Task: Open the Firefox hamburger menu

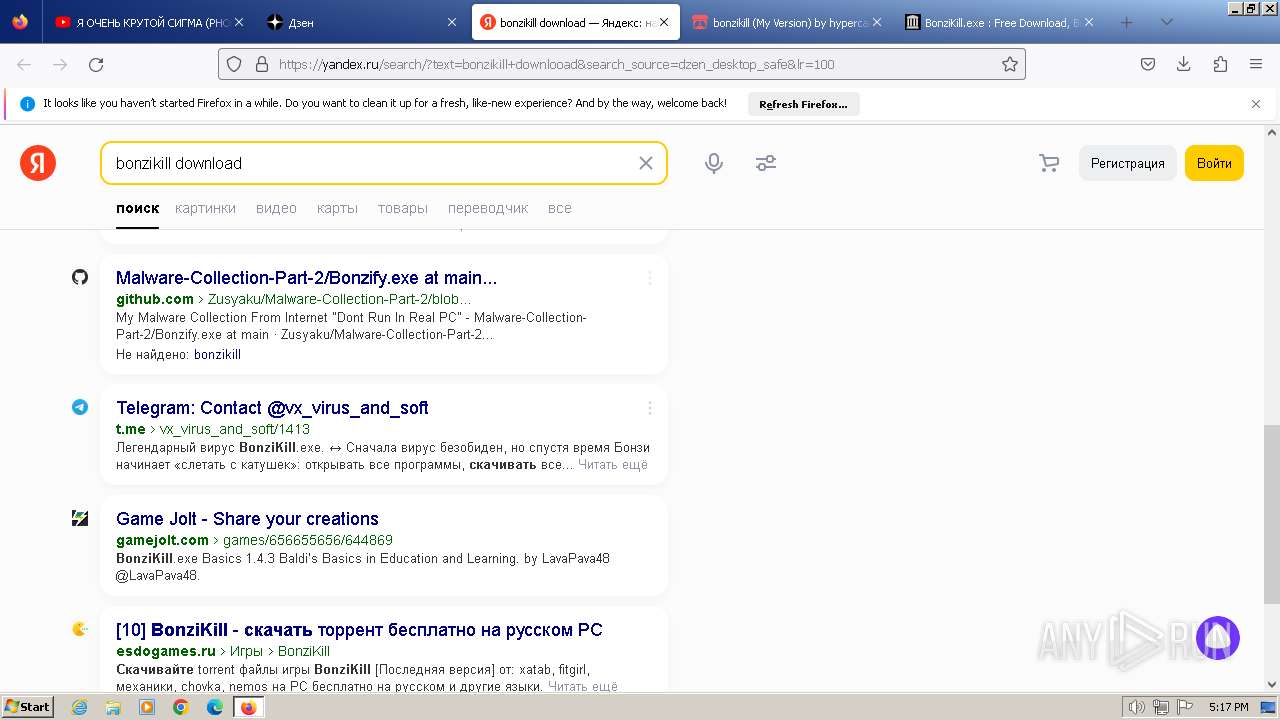Action: (x=1256, y=64)
